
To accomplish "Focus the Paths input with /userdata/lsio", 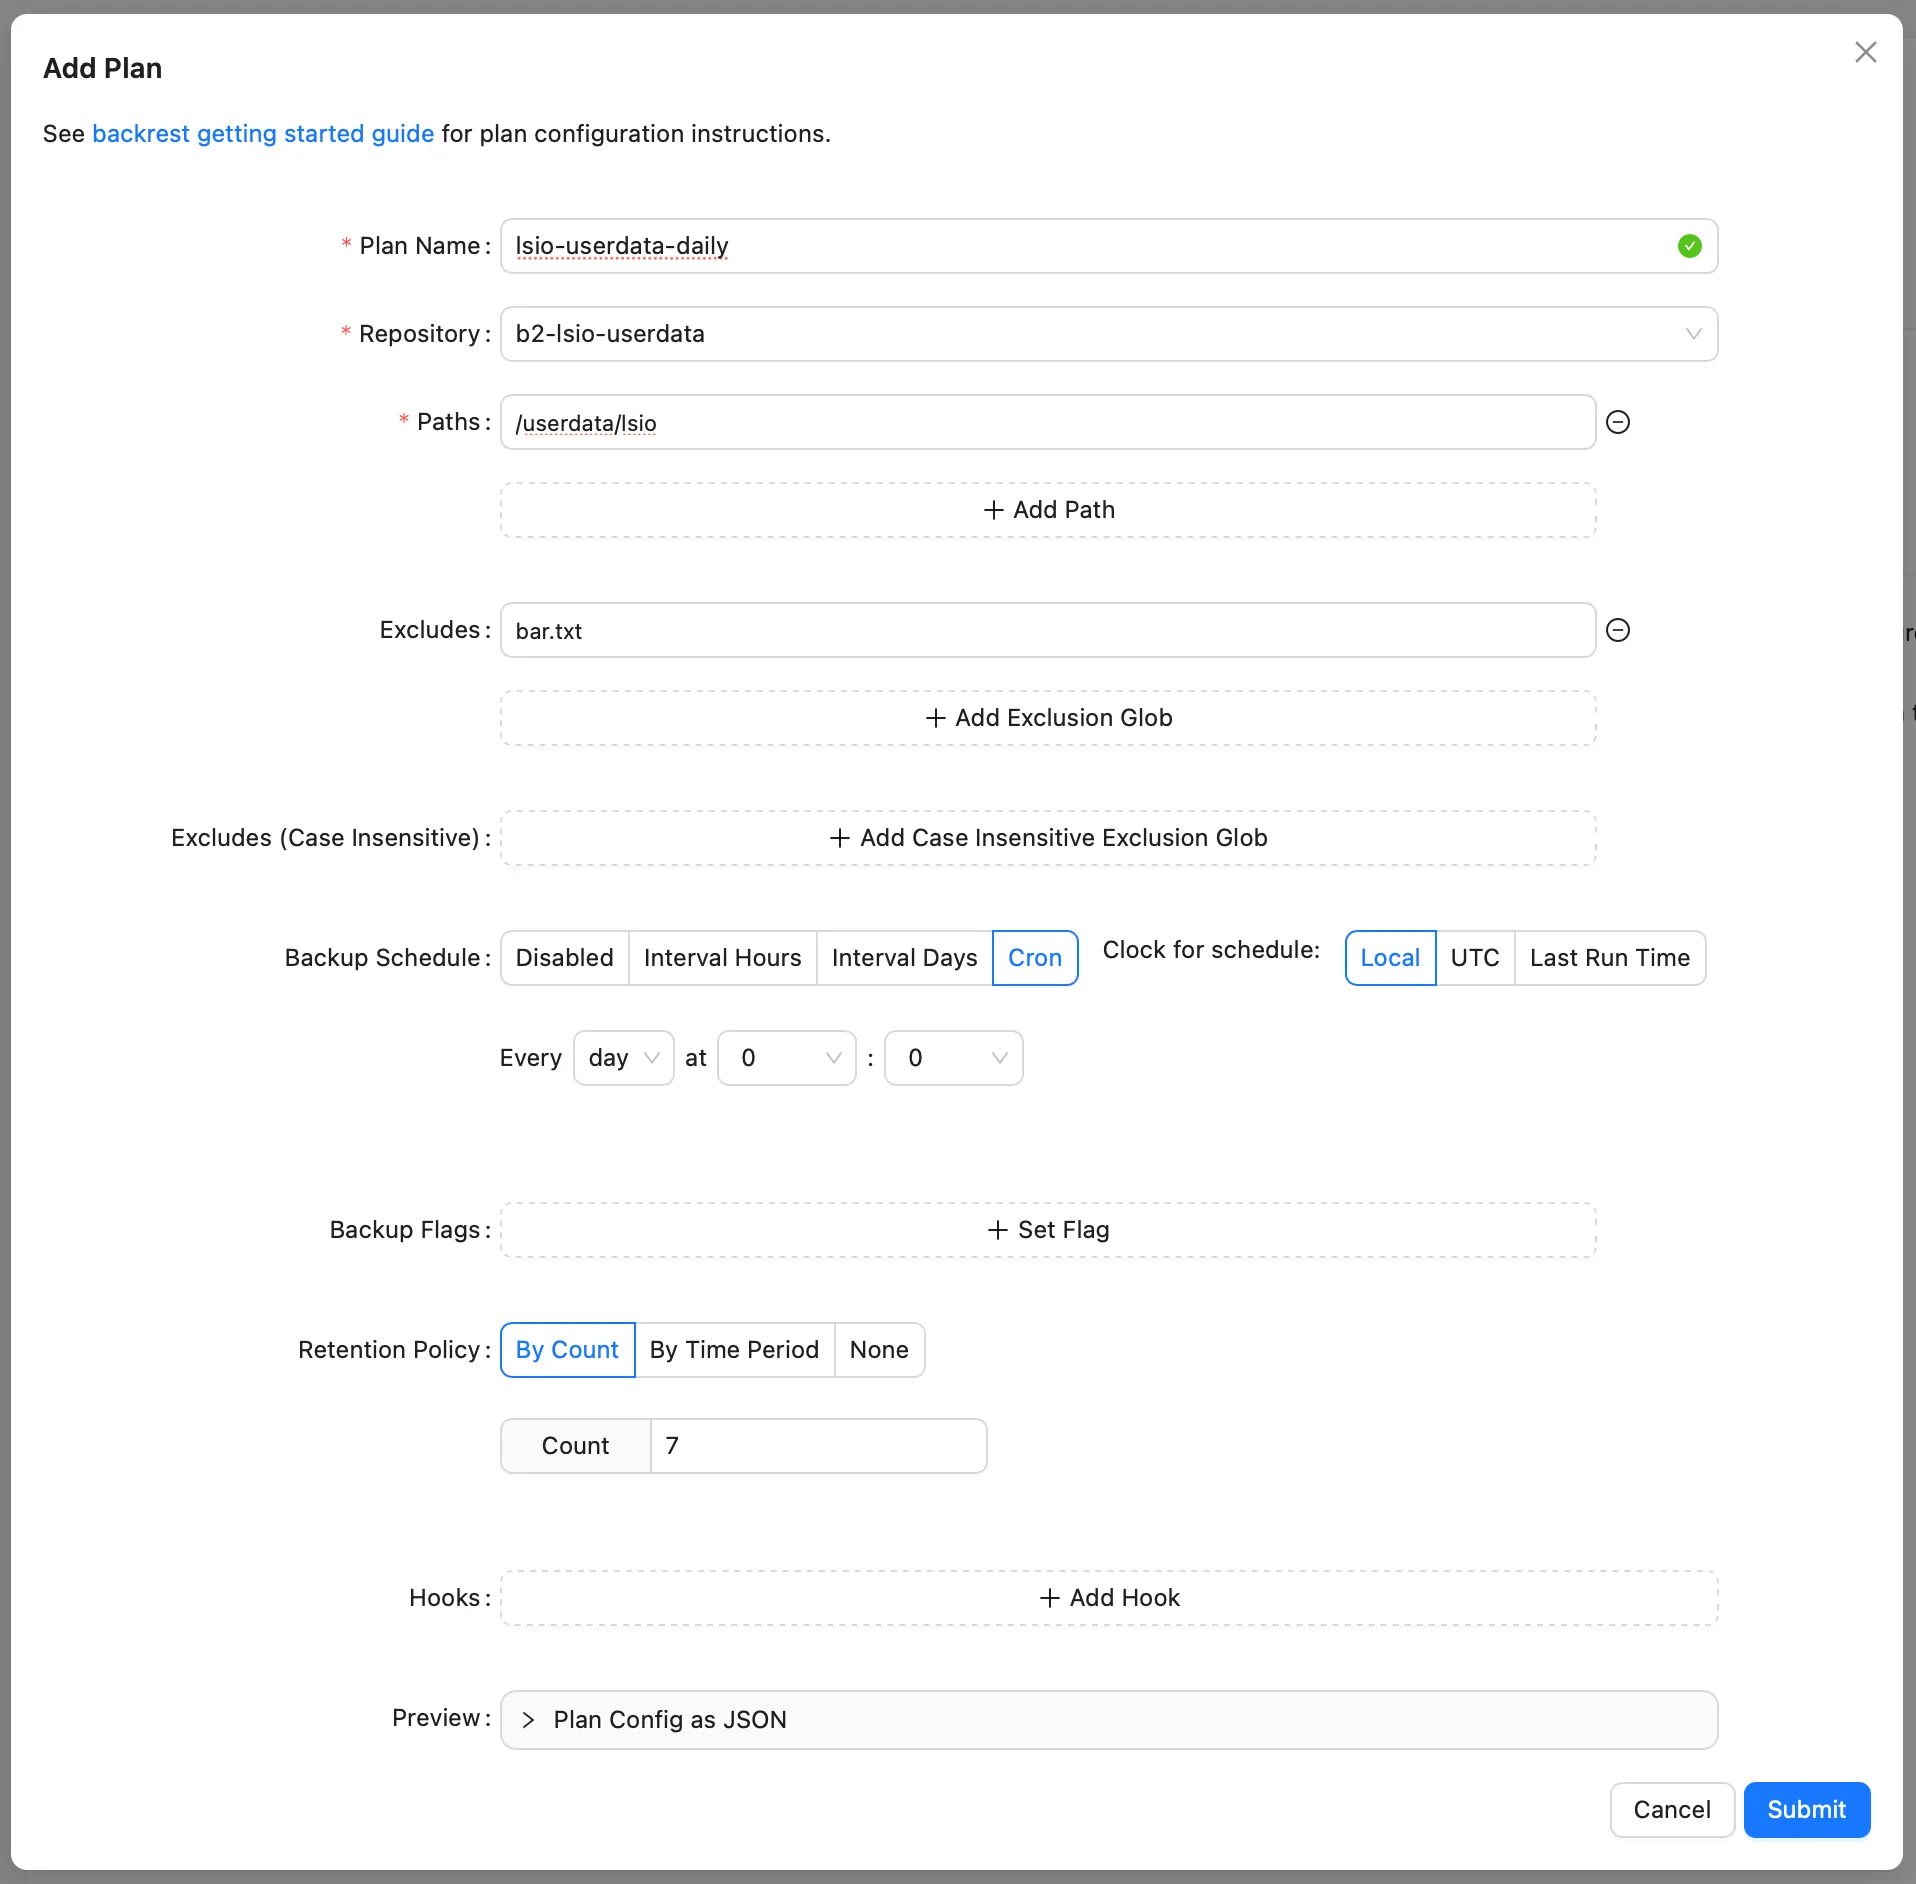I will pyautogui.click(x=1048, y=422).
